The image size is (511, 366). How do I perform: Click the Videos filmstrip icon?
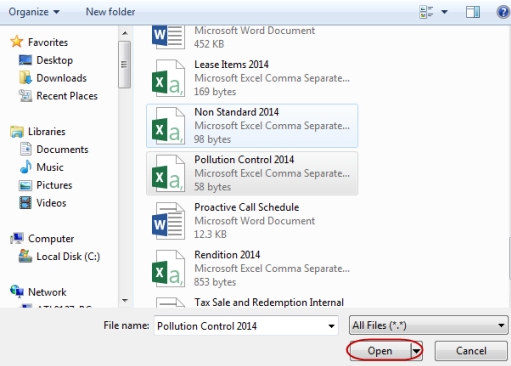click(x=25, y=203)
